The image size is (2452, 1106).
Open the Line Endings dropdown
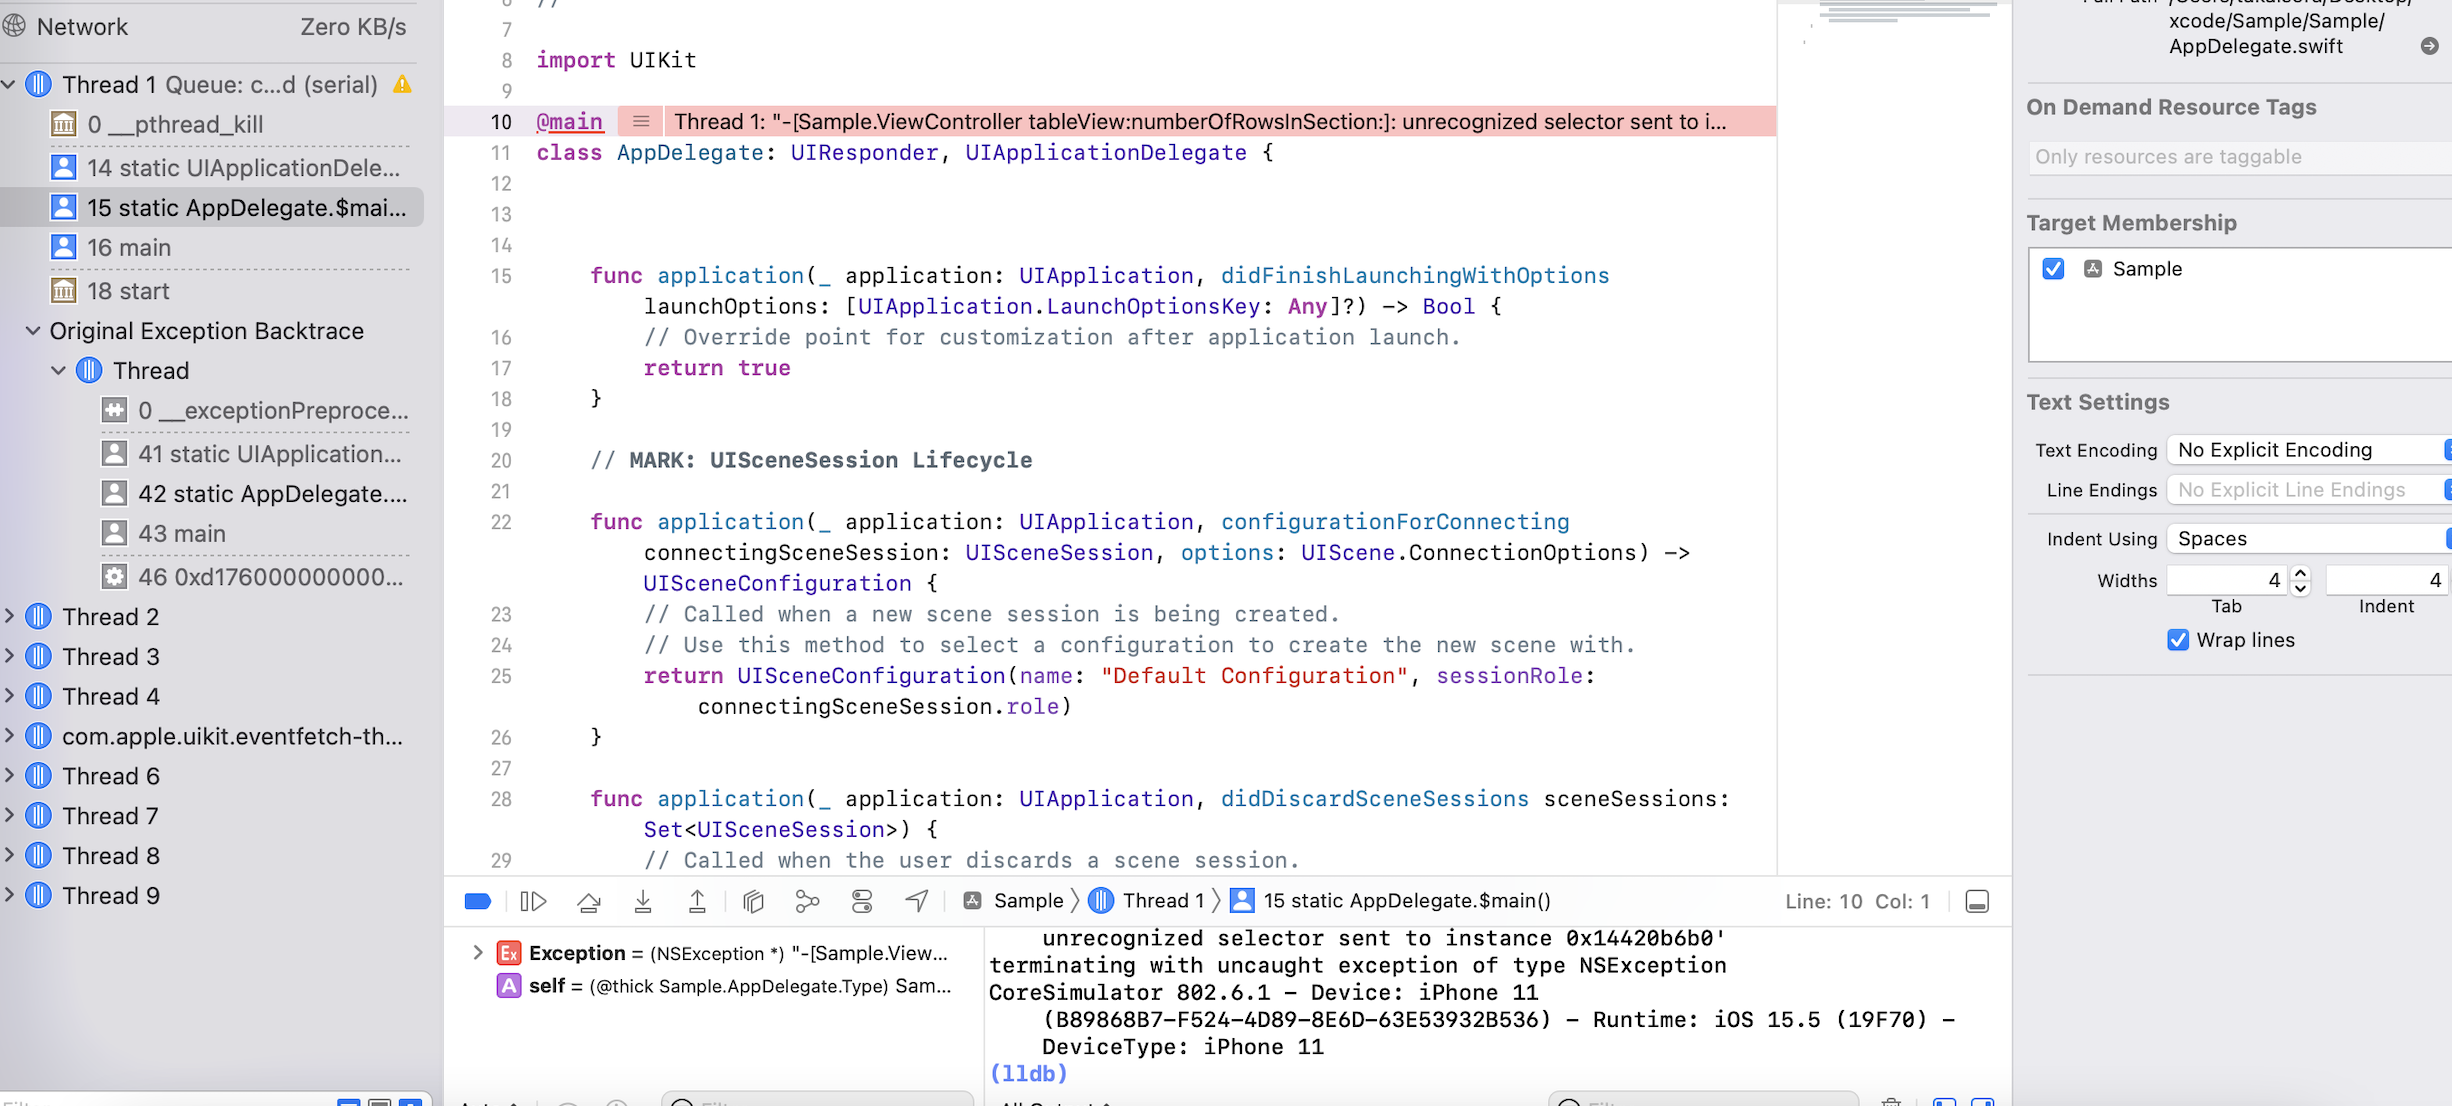coord(2309,490)
